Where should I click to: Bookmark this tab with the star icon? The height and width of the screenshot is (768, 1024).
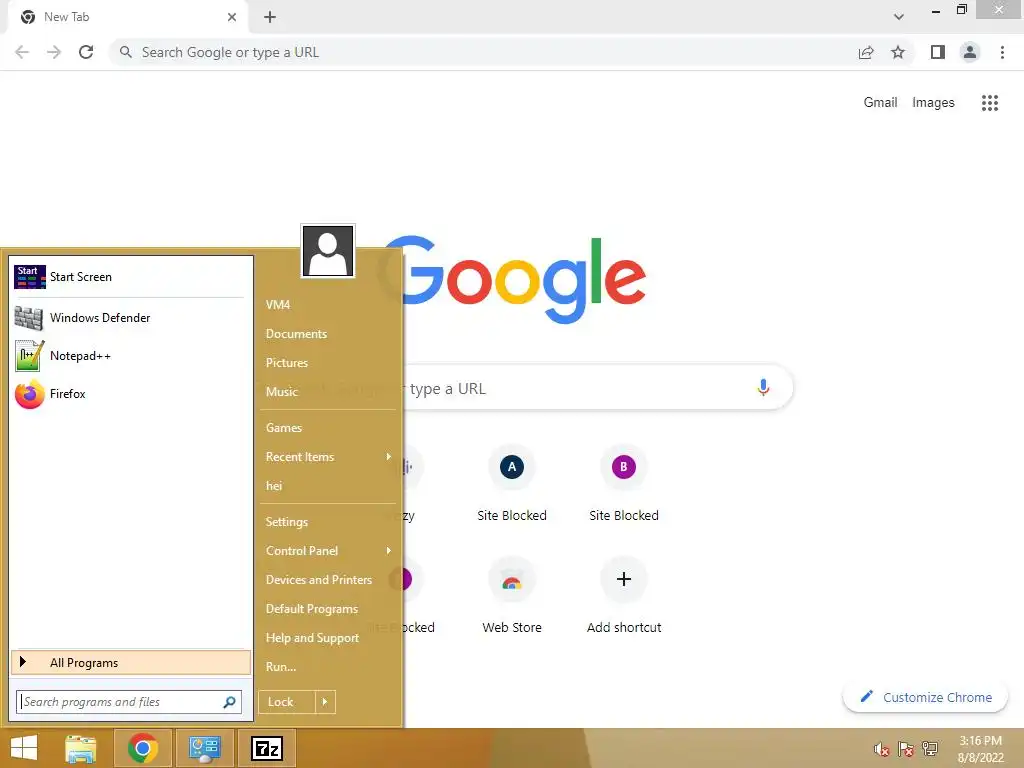click(898, 52)
